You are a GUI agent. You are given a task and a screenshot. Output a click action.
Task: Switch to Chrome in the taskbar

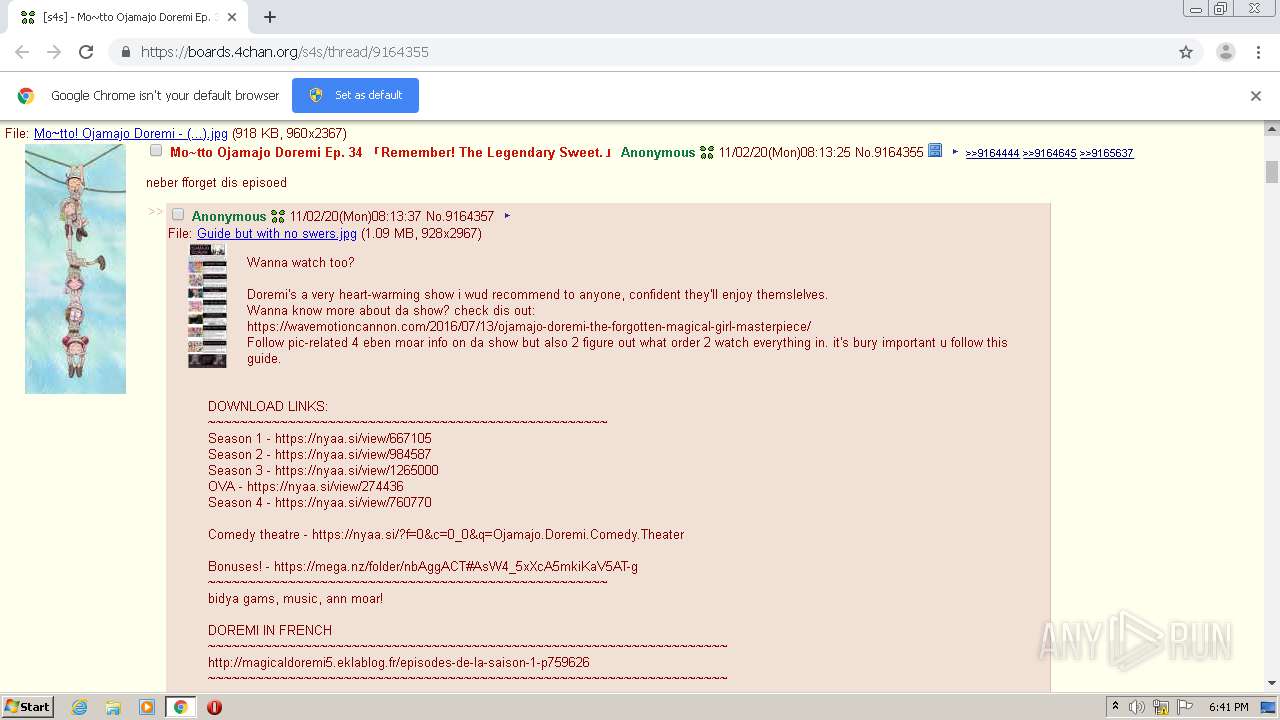click(x=181, y=707)
